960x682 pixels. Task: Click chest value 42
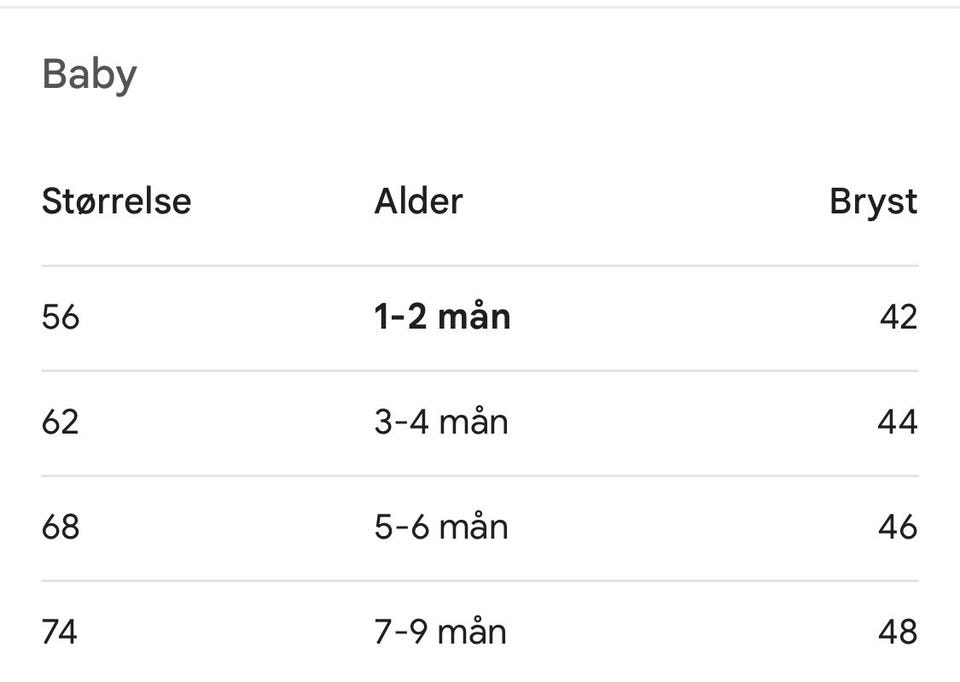click(899, 317)
